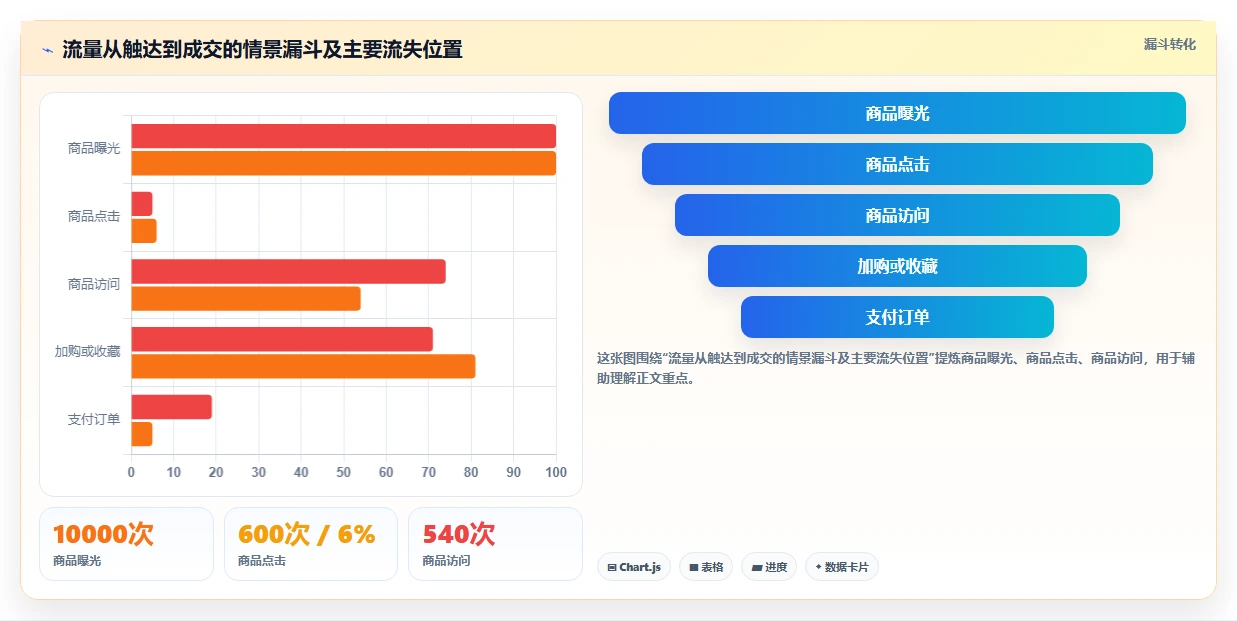Click the orange bar for 商品访问

click(246, 298)
